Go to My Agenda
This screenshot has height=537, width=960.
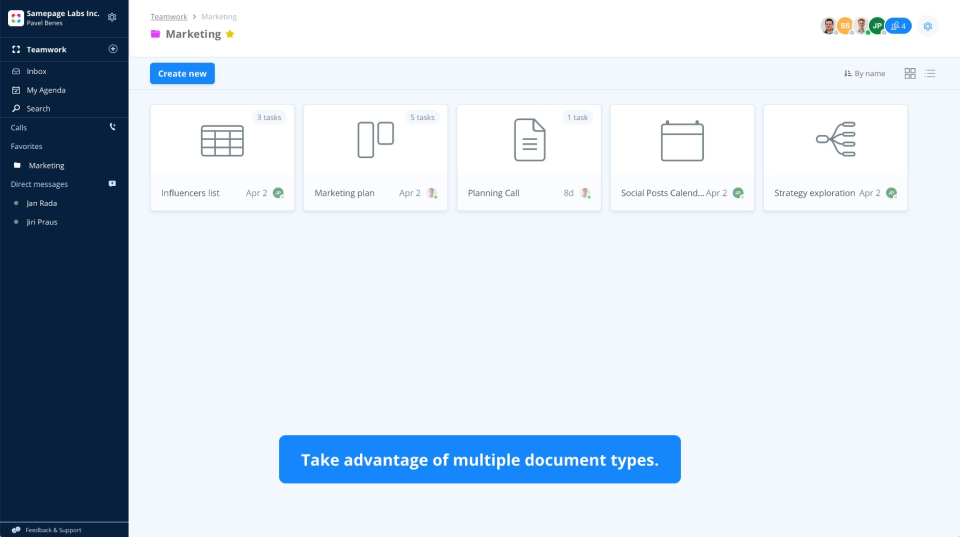coord(46,90)
